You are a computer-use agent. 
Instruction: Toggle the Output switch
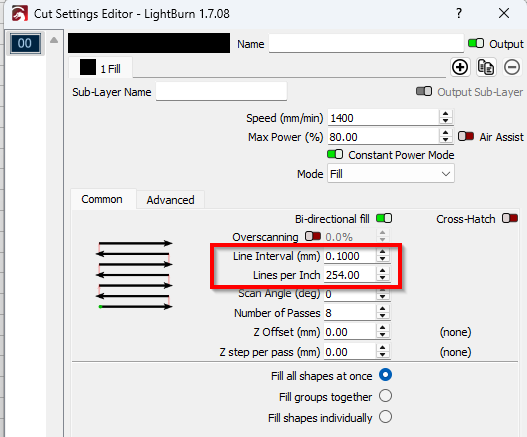click(x=476, y=43)
